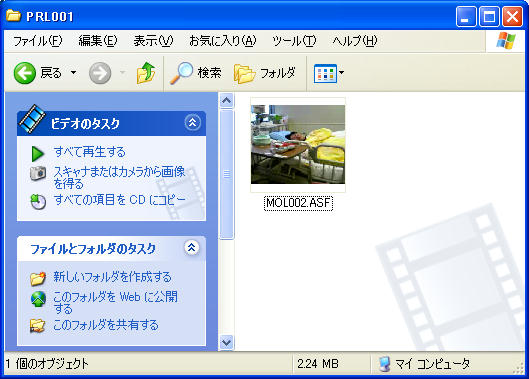529x379 pixels.
Task: Select the MOL002.ASF video thumbnail
Action: (298, 144)
